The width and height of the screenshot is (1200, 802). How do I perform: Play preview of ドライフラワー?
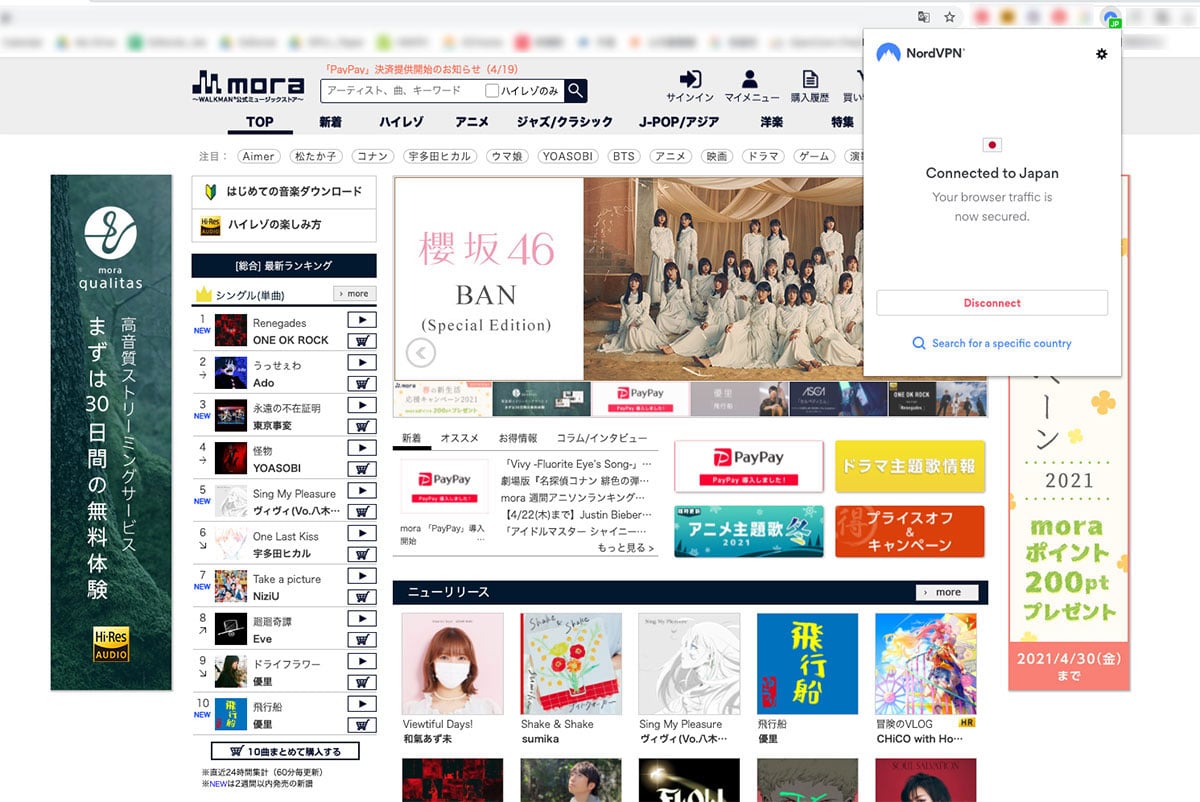click(361, 661)
